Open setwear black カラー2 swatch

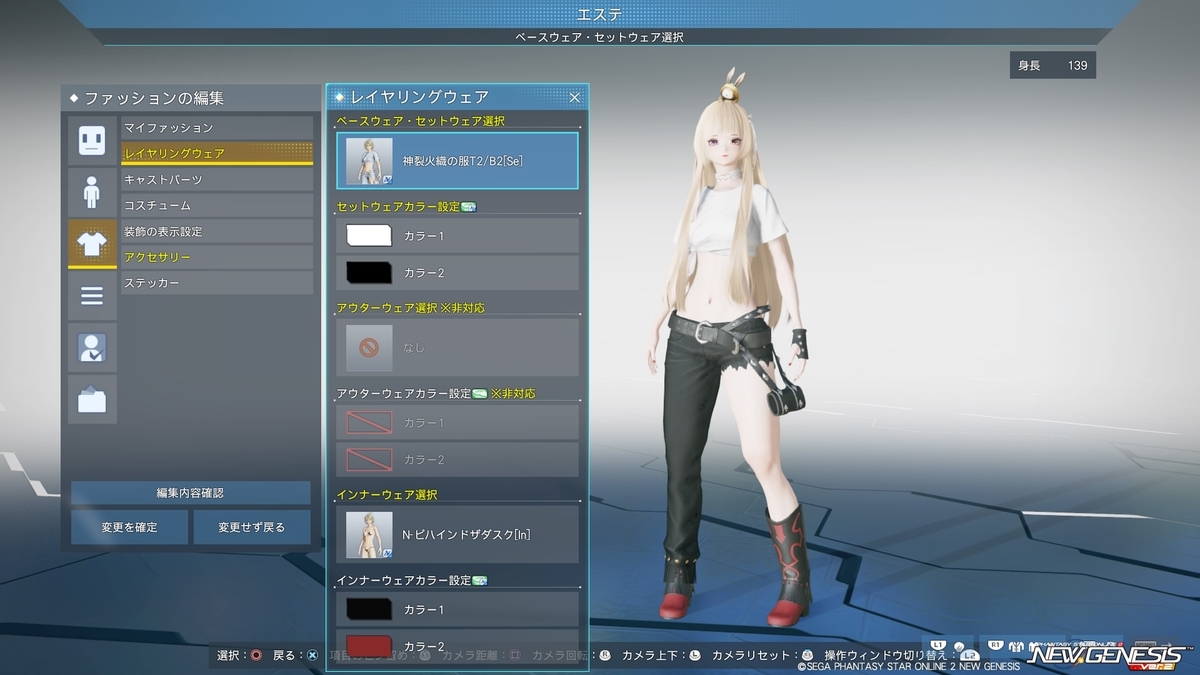371,272
